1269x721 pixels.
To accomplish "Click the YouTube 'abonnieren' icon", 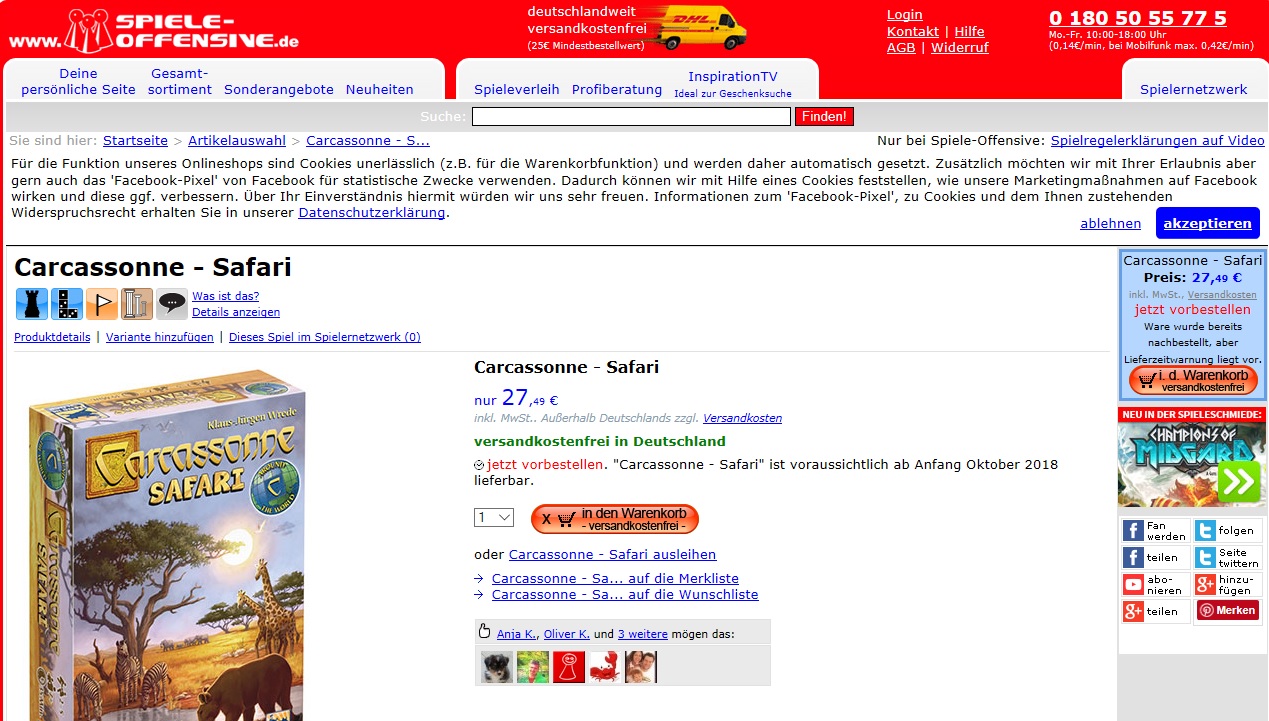I will [x=1133, y=585].
